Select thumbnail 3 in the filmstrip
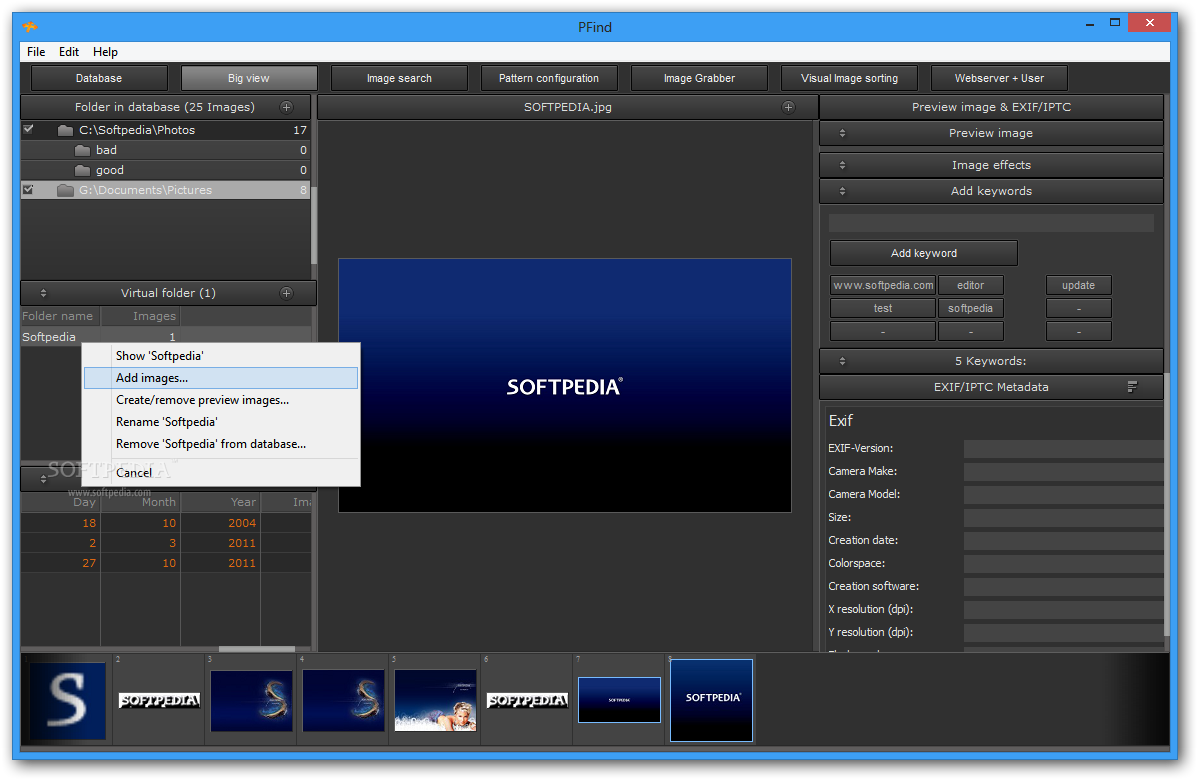 [251, 701]
